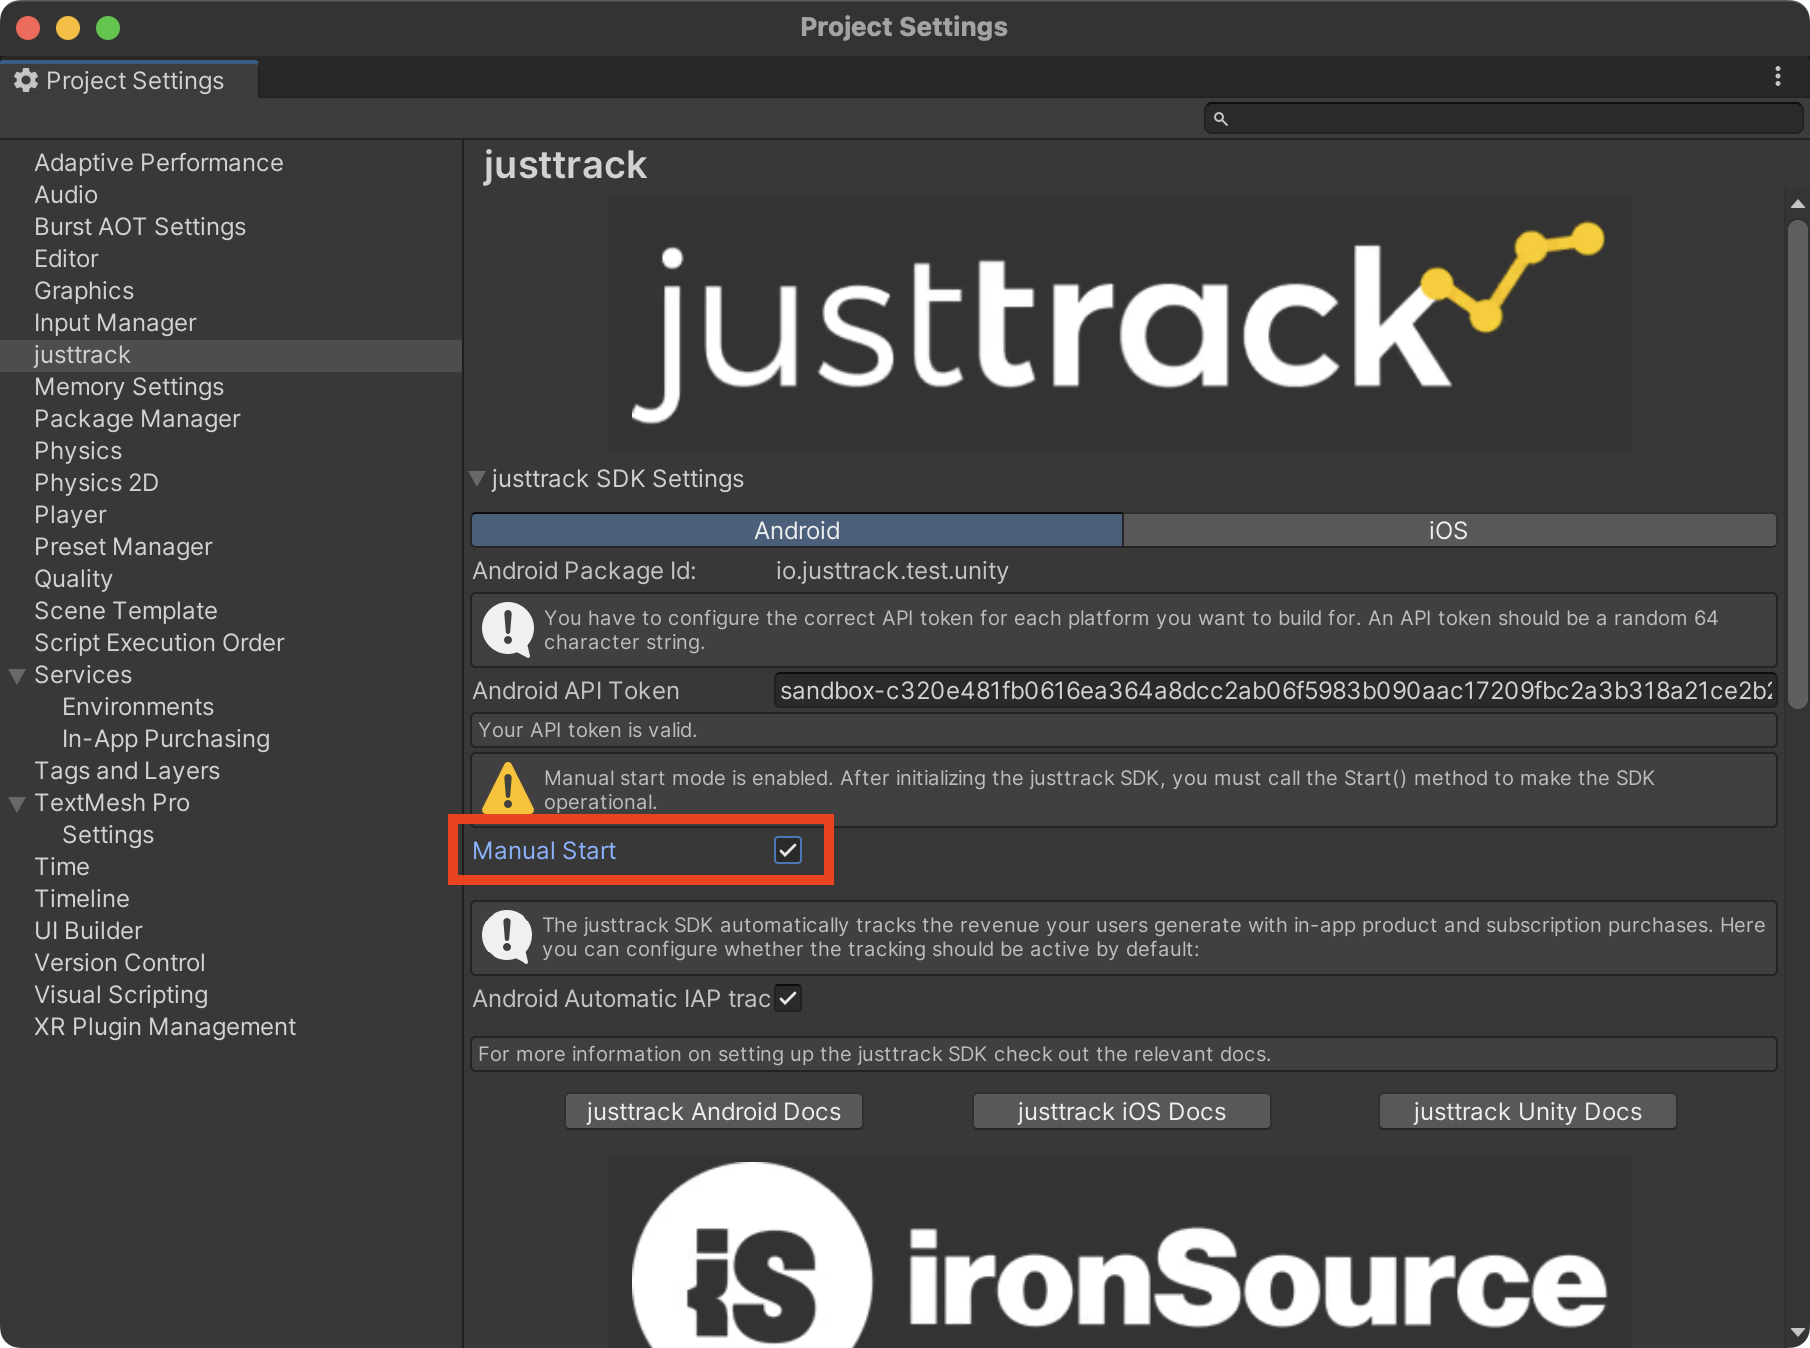1810x1348 pixels.
Task: Select Preset Manager settings
Action: click(x=123, y=546)
